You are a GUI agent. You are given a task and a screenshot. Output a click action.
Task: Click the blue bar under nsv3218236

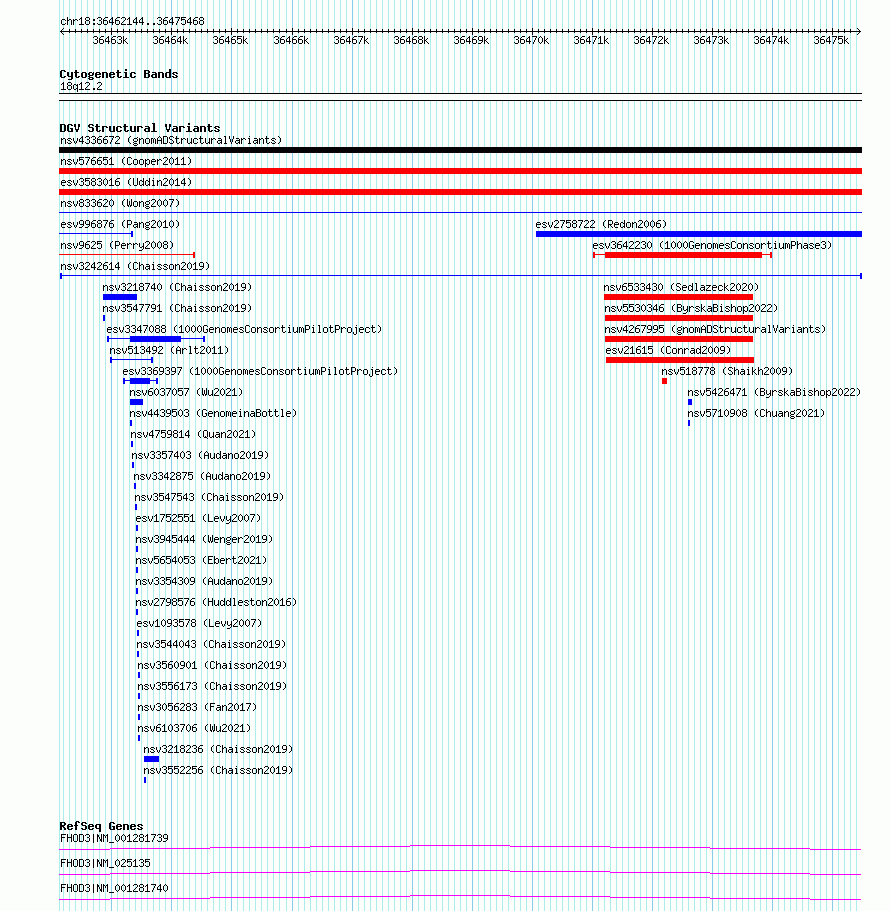tap(151, 759)
